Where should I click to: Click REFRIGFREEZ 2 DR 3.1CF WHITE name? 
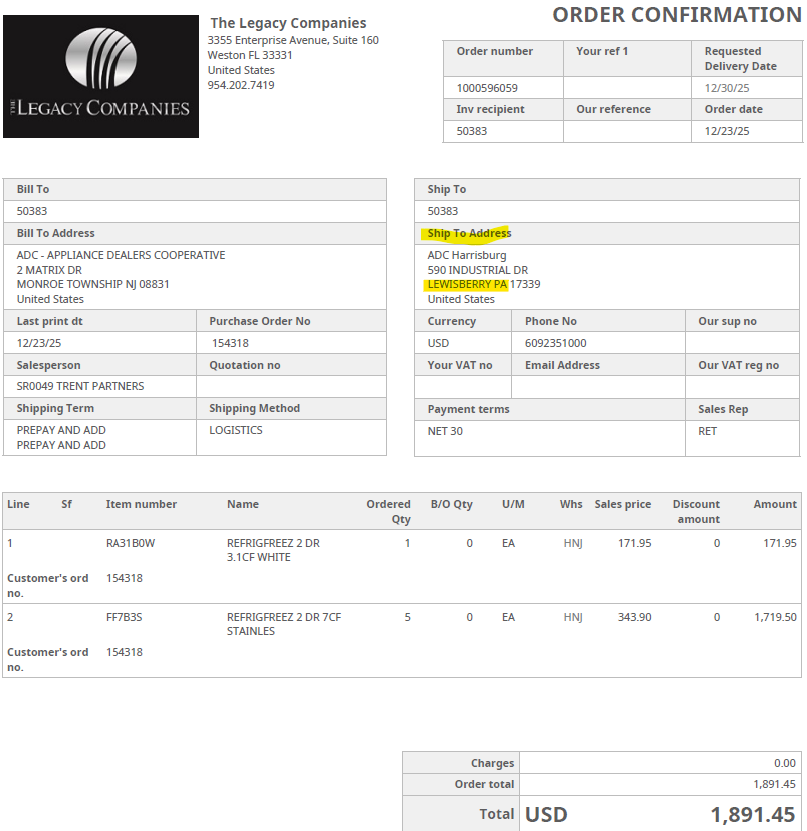[x=273, y=550]
